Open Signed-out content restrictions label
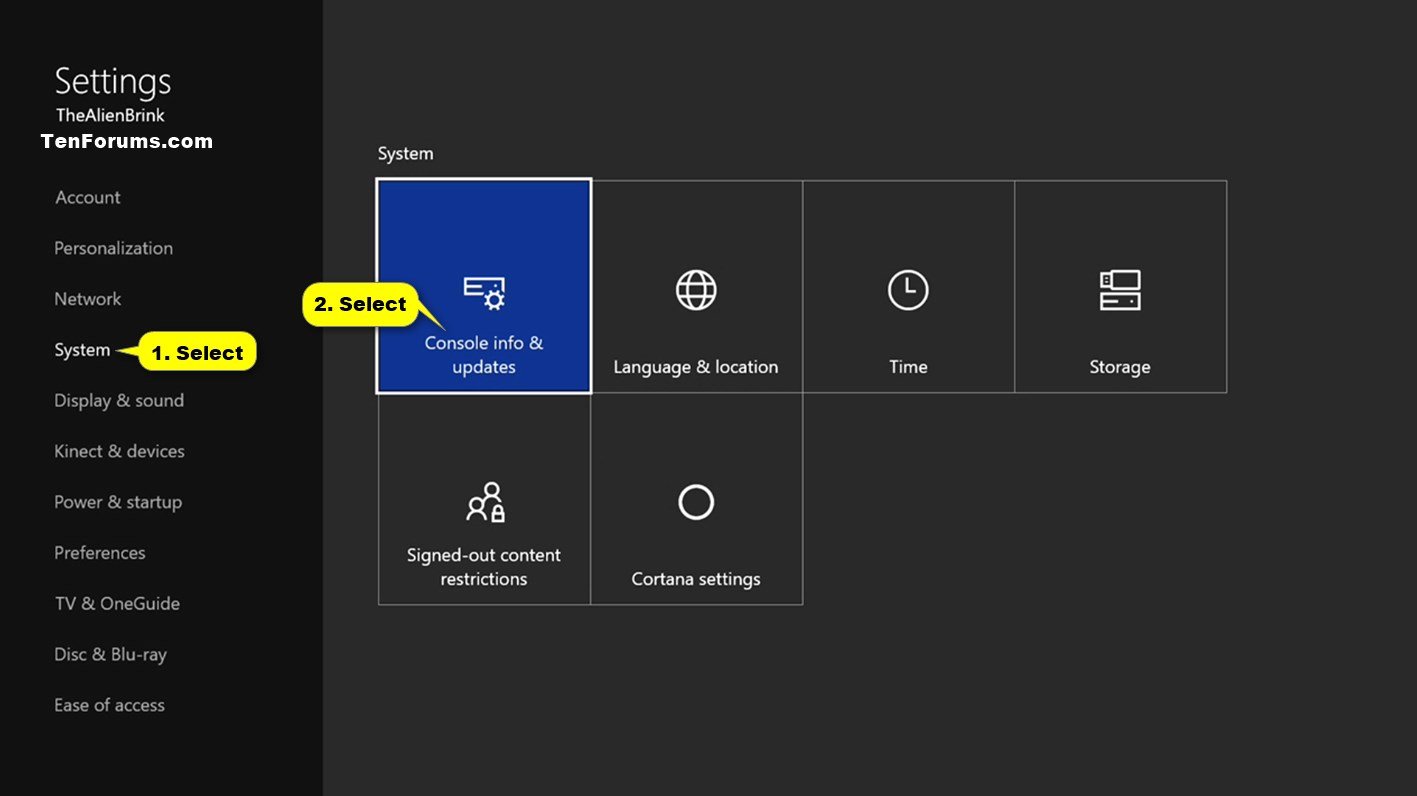The image size is (1417, 796). pyautogui.click(x=484, y=567)
